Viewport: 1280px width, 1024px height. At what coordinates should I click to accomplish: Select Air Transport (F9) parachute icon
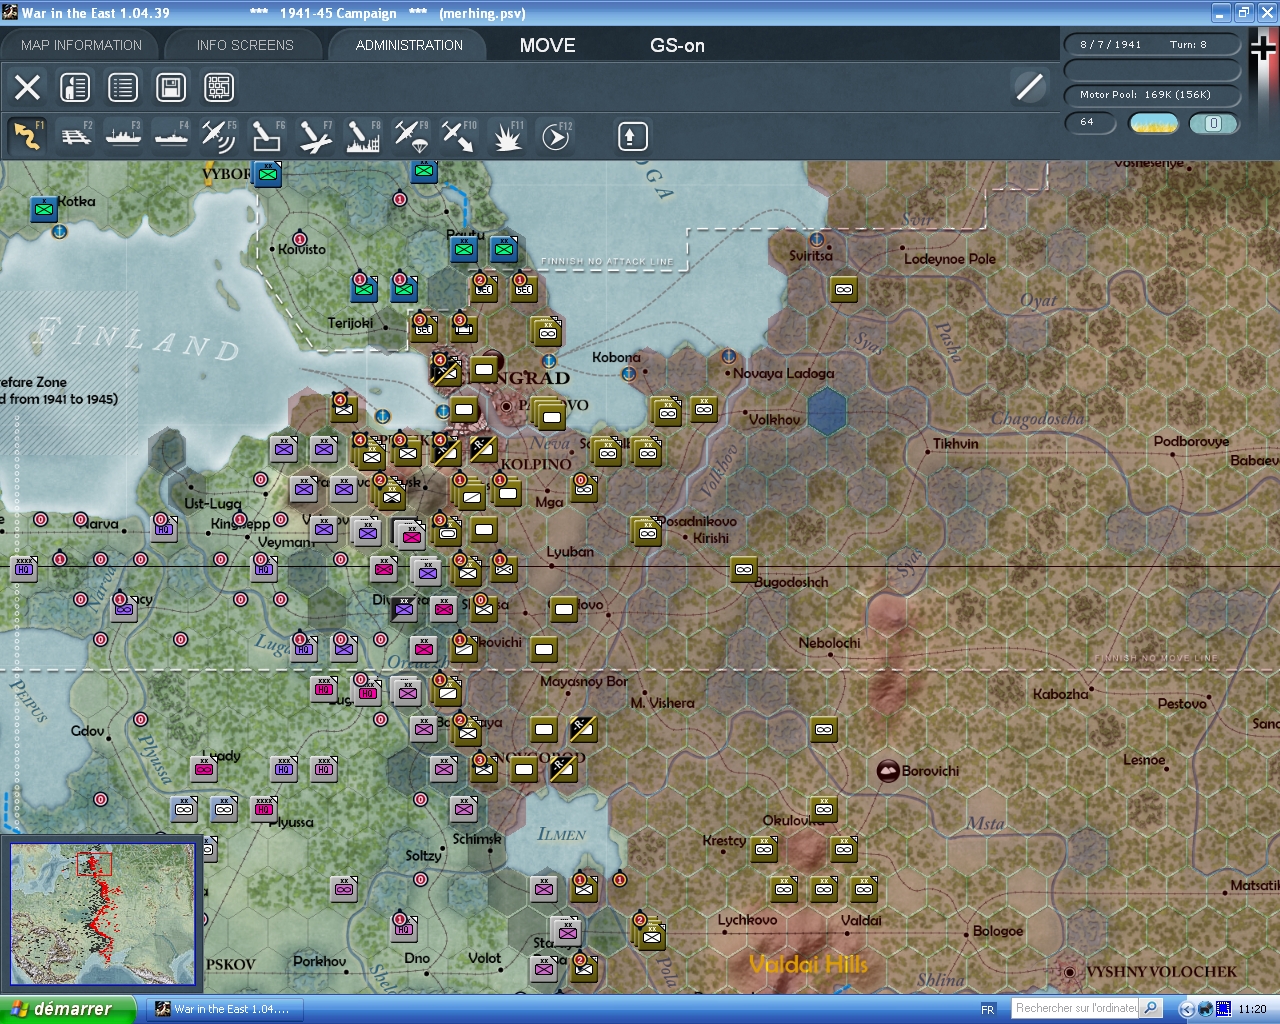tap(411, 136)
